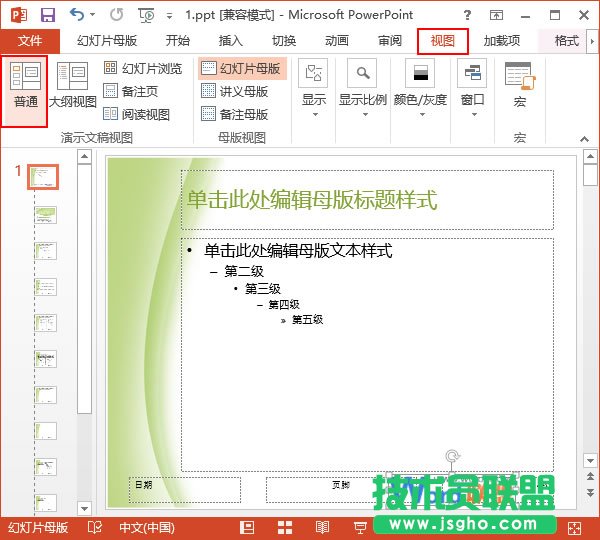Viewport: 600px width, 540px height.
Task: Switch to the 开始 tab
Action: coord(178,41)
